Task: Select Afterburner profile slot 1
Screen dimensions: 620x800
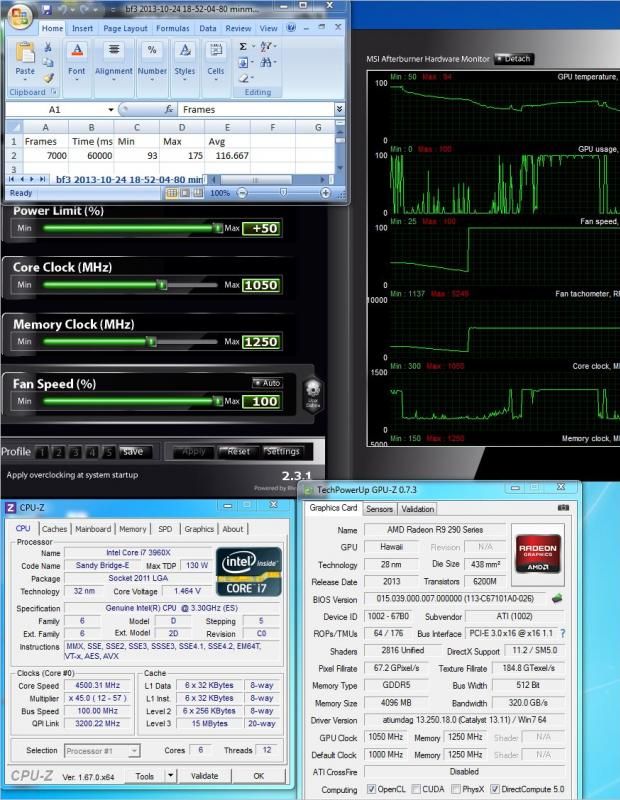Action: pos(42,452)
